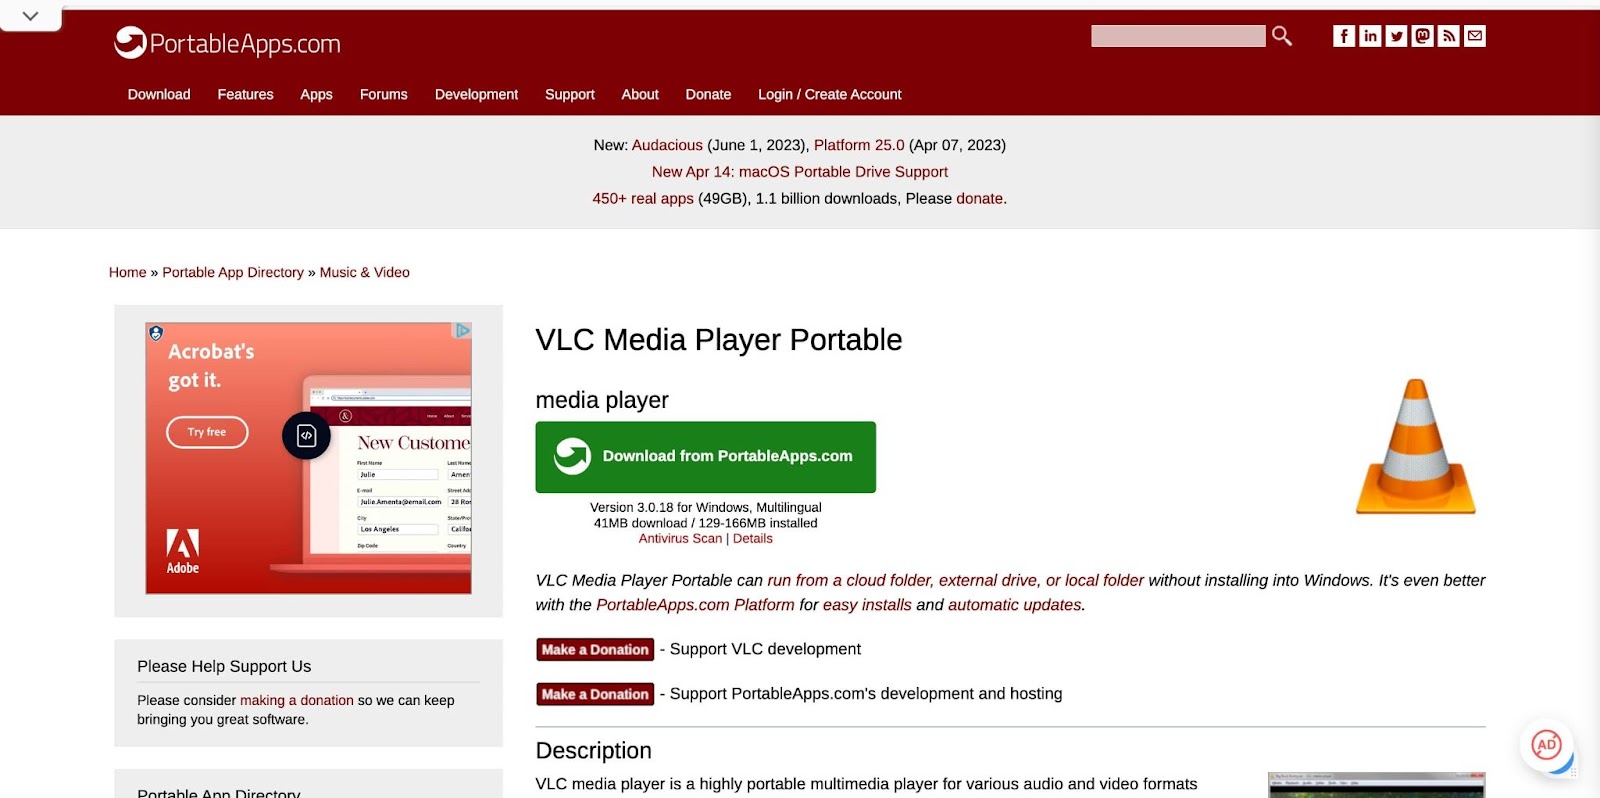The image size is (1600, 798).
Task: Click the floating AD blocker badge
Action: point(1546,744)
